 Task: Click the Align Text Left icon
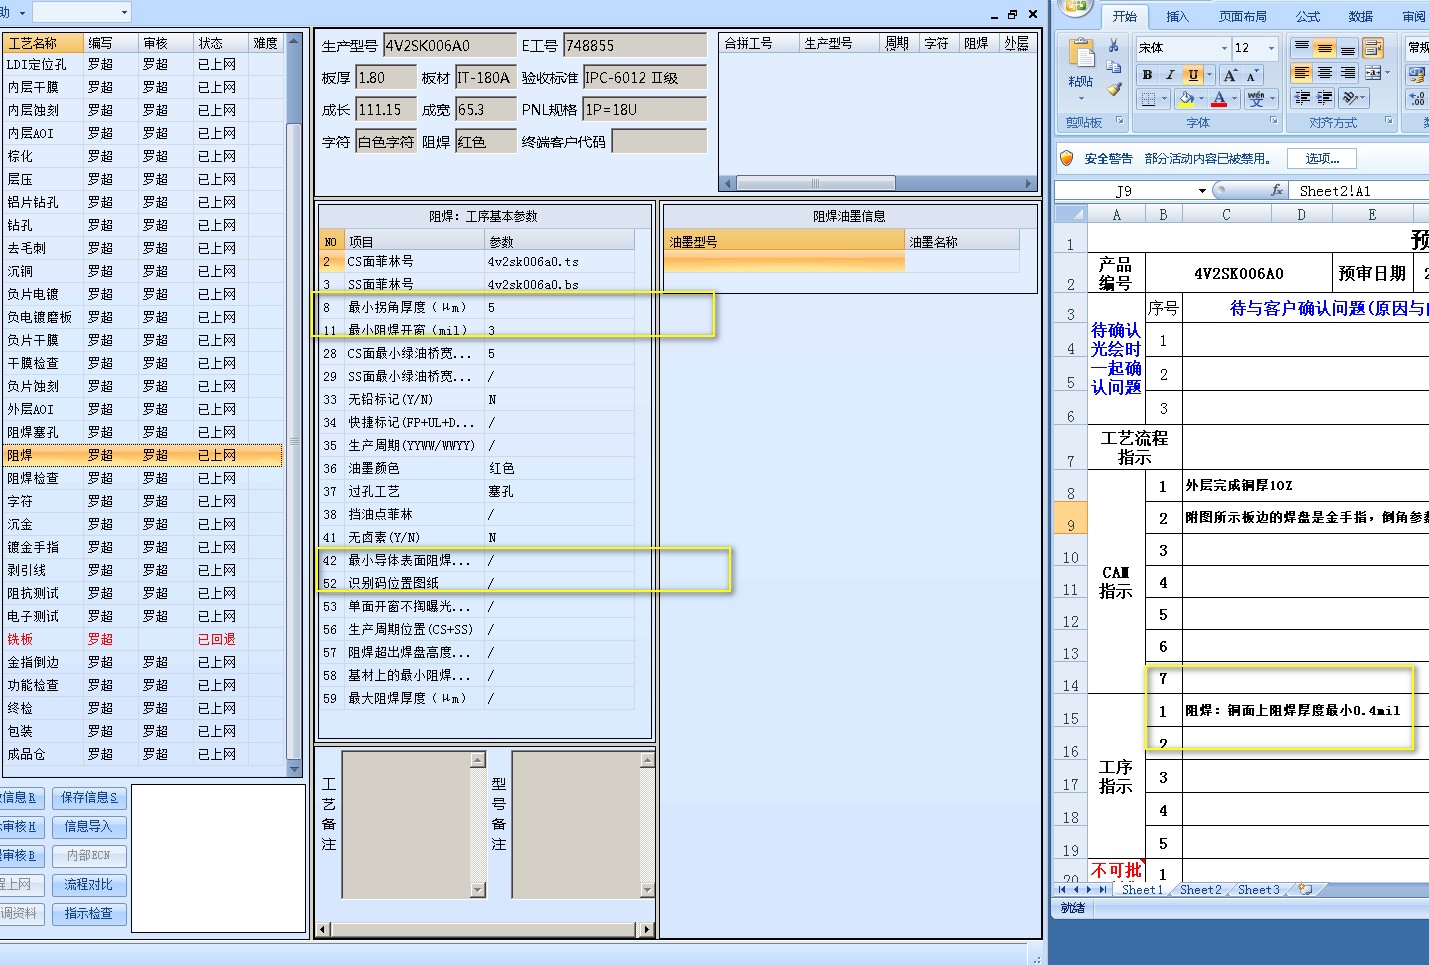pos(1301,73)
